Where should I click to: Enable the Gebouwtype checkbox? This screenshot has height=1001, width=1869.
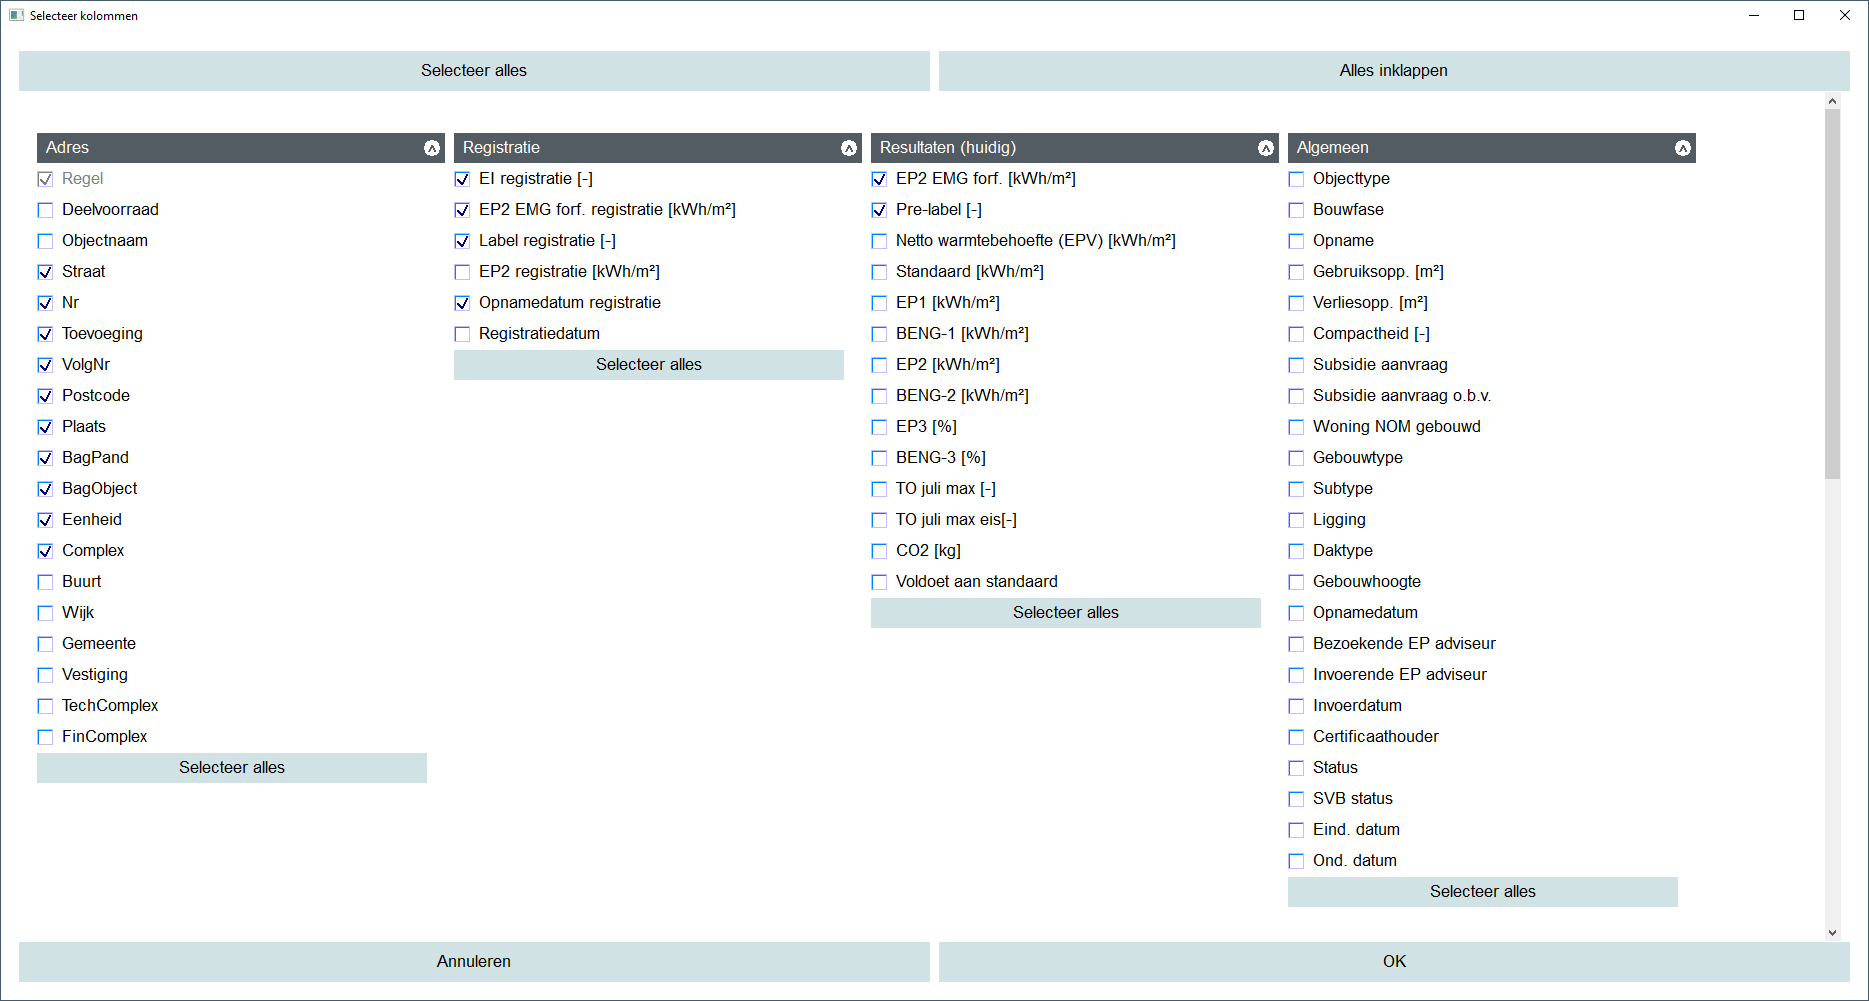[1296, 458]
